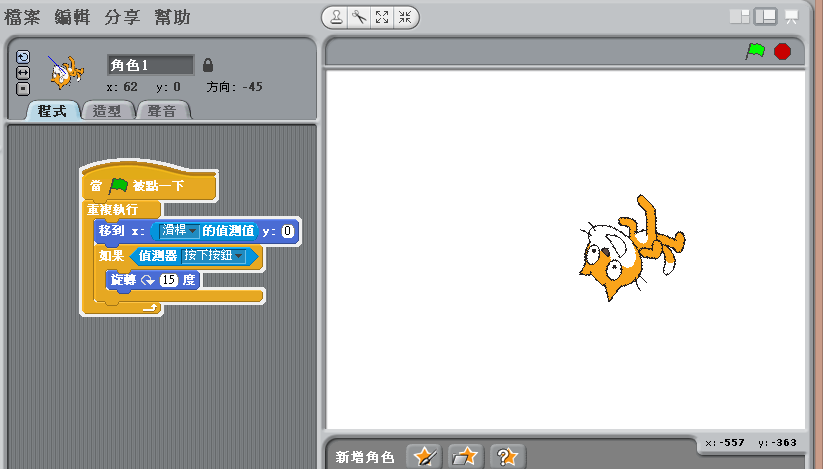The image size is (823, 469).
Task: Set rotation style to can rotate
Action: (x=23, y=57)
